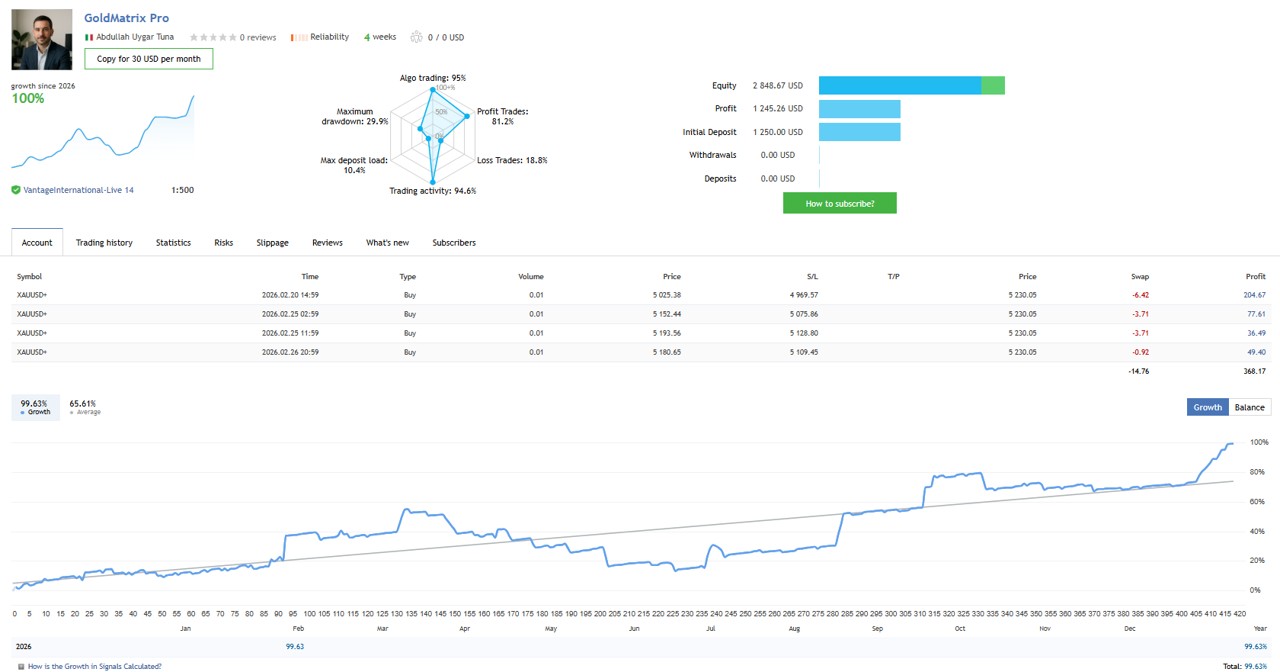1280x672 pixels.
Task: Click the 368.17 total profit value
Action: tap(1254, 371)
